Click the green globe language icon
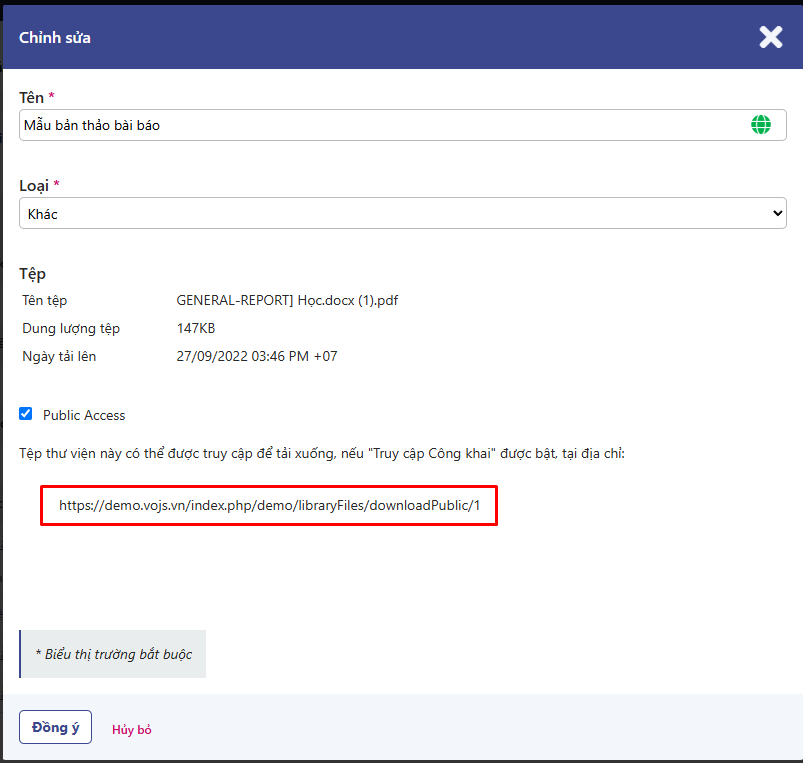 [x=761, y=125]
